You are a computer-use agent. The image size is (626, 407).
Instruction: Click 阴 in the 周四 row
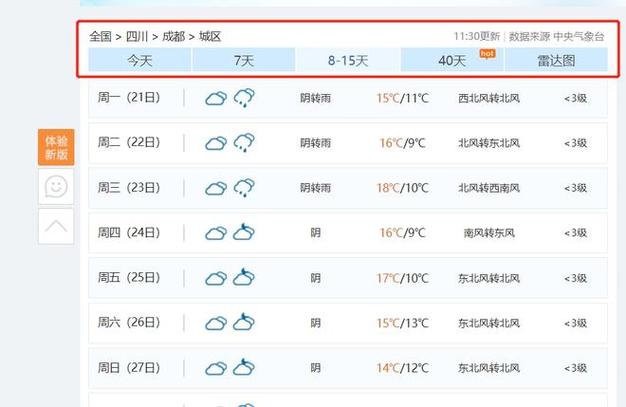pyautogui.click(x=315, y=233)
